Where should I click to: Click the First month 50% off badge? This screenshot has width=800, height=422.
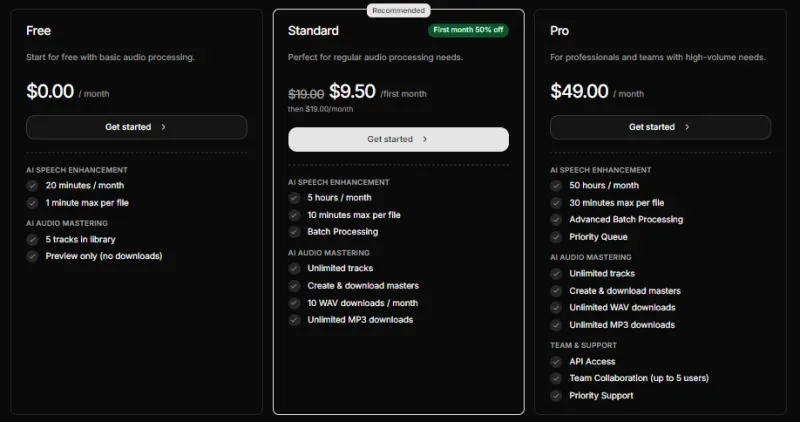468,30
